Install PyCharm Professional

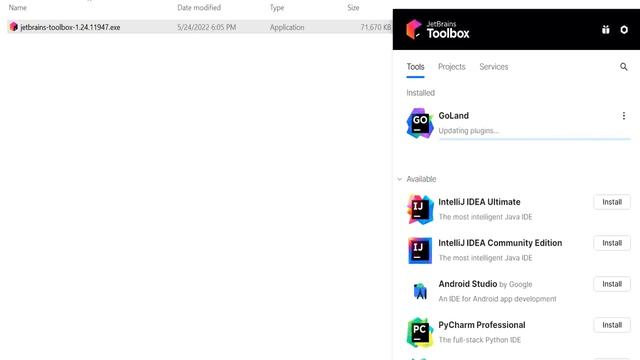[x=612, y=325]
